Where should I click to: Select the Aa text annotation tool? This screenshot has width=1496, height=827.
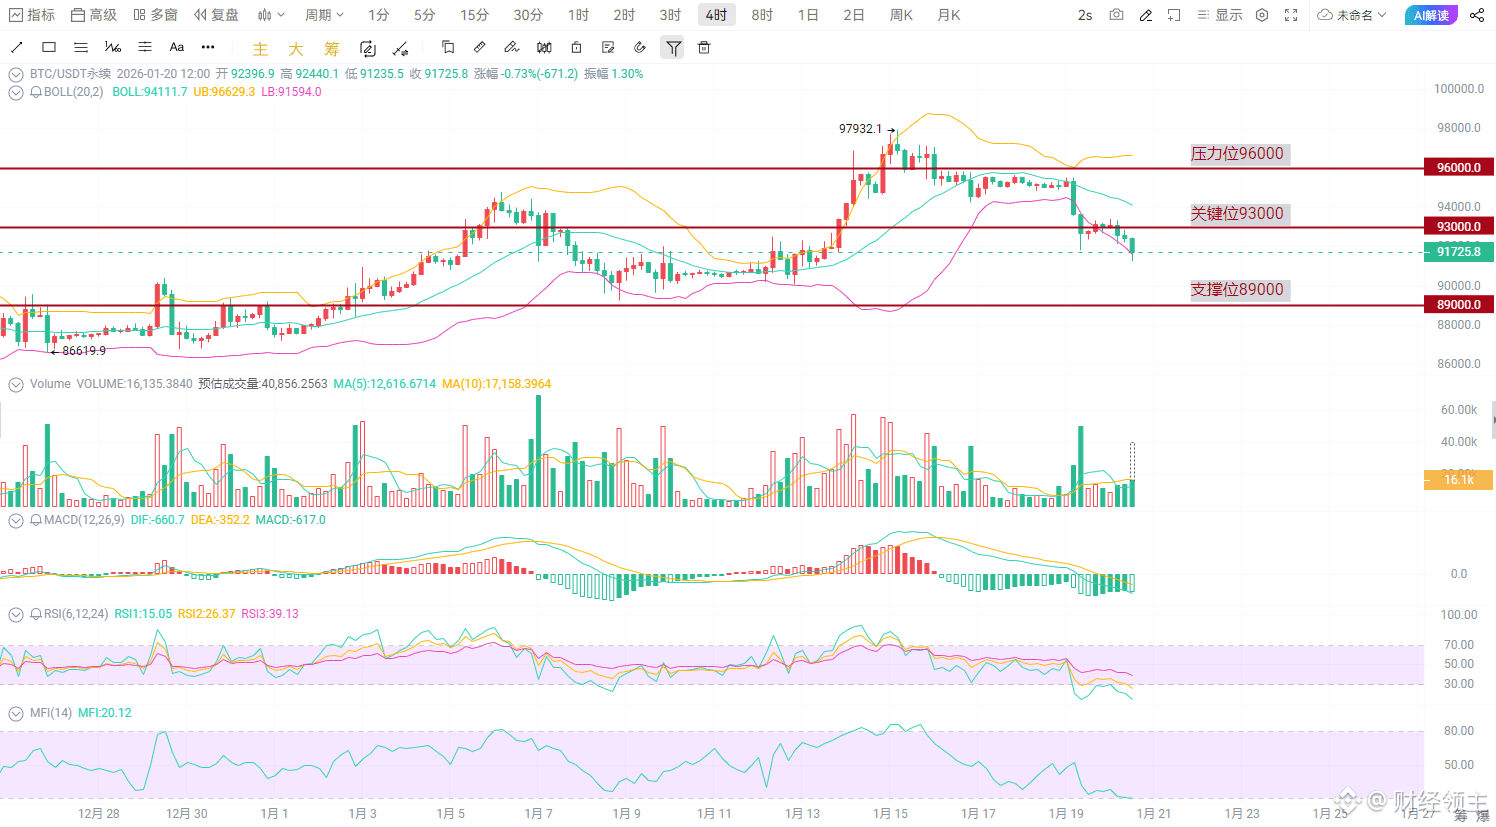click(x=177, y=47)
